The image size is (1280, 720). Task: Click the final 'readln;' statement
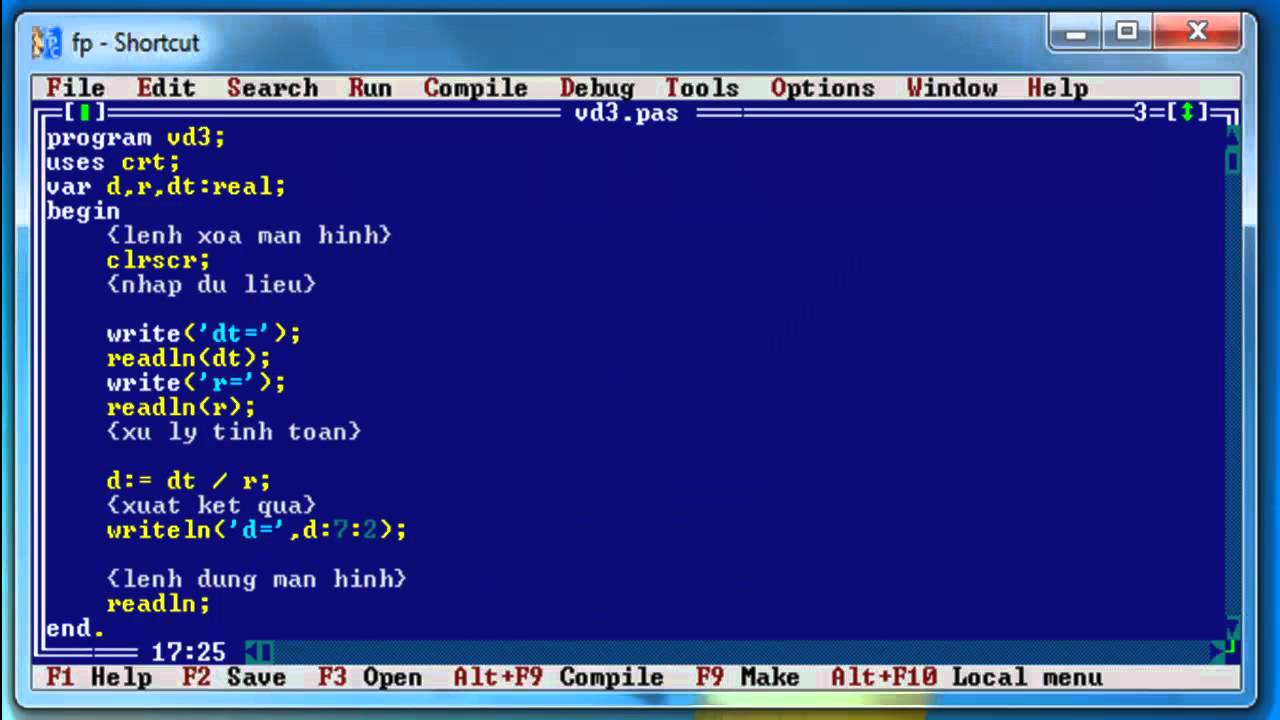(158, 603)
